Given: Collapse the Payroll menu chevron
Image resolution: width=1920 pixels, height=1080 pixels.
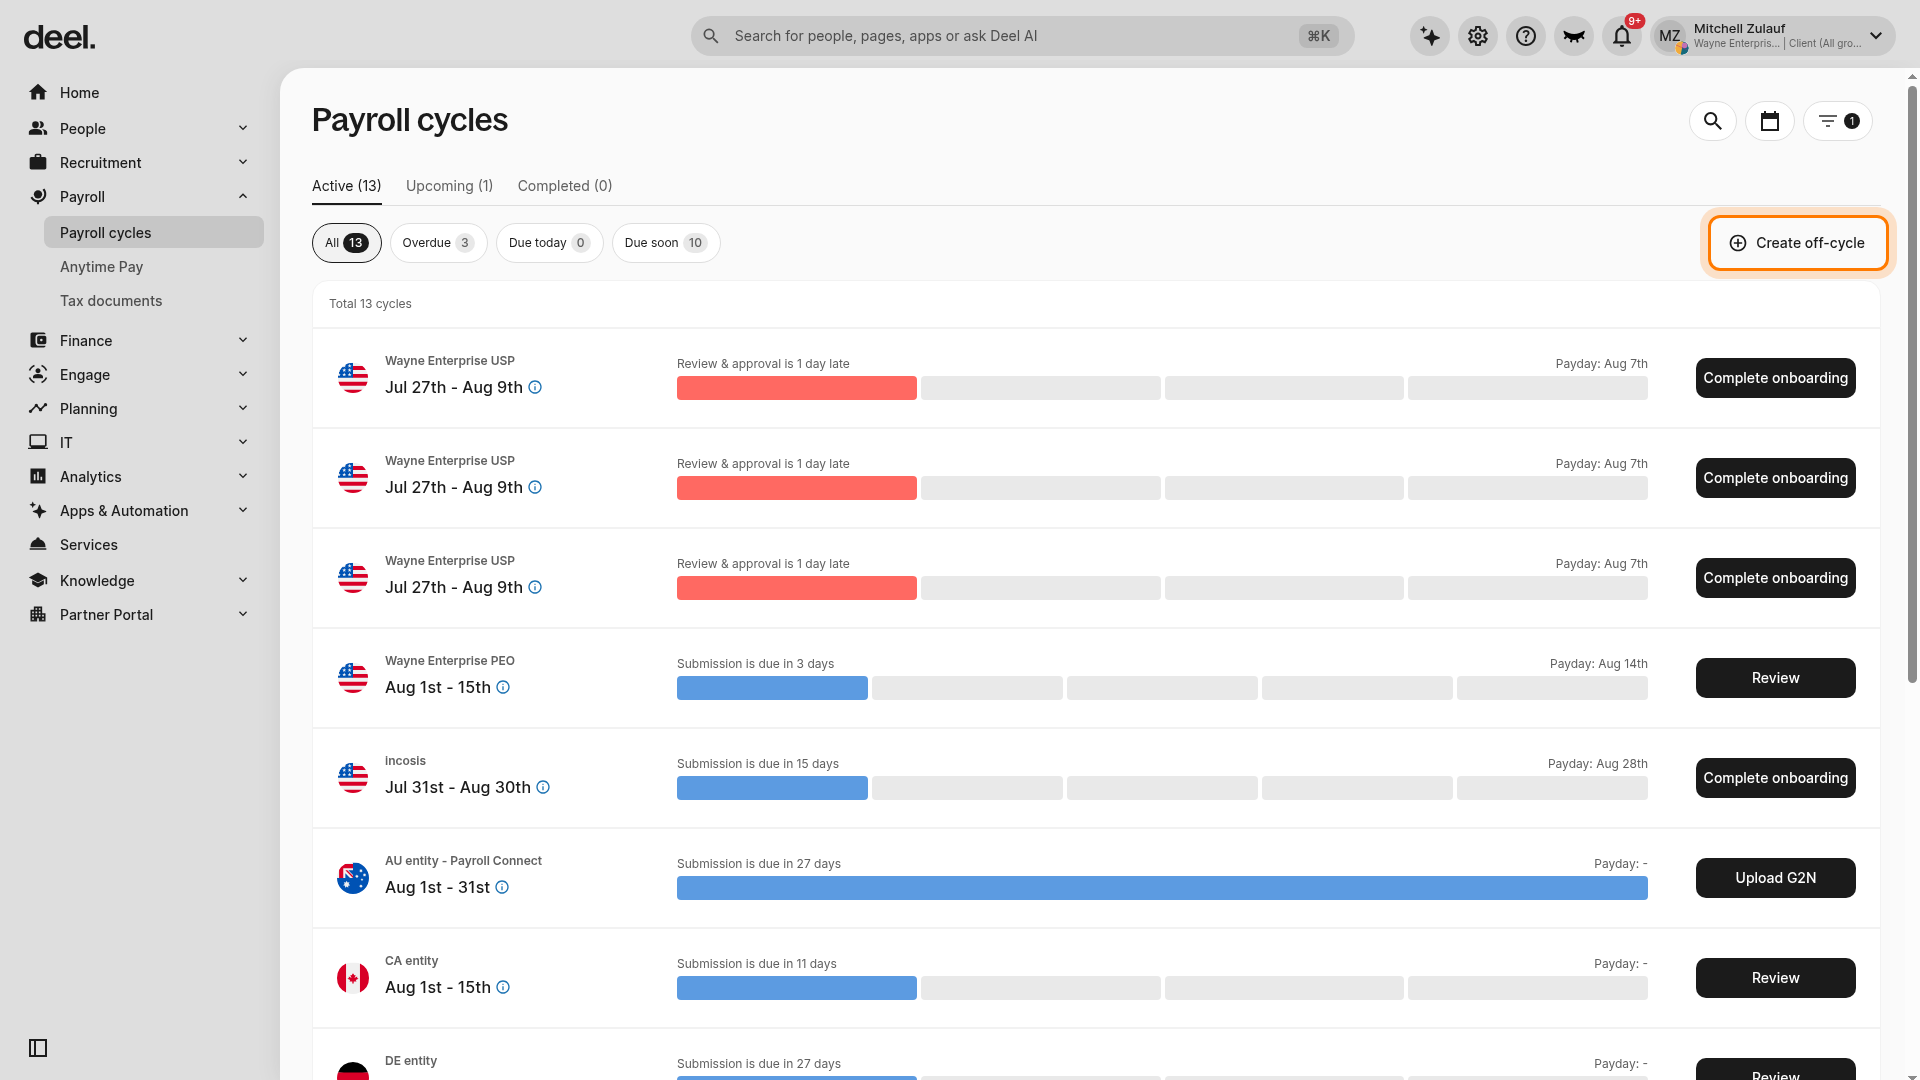Looking at the screenshot, I should coord(243,196).
